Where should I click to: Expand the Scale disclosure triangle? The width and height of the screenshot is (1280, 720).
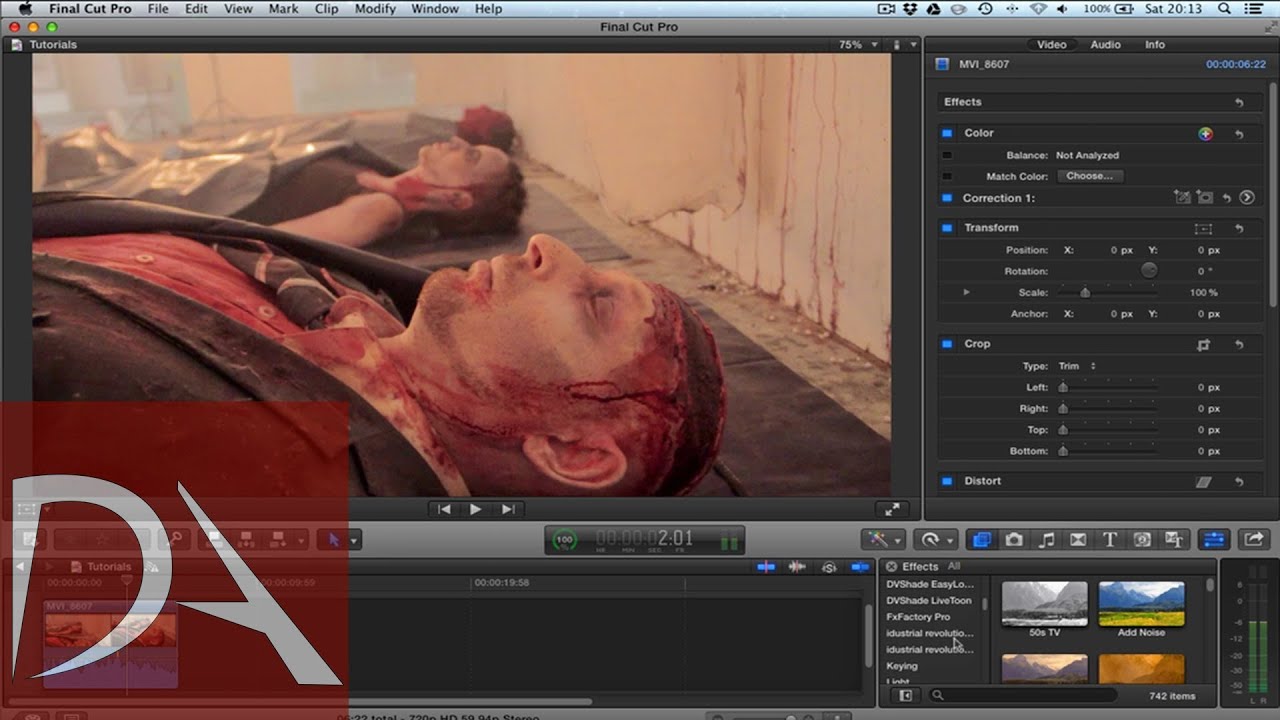pyautogui.click(x=966, y=292)
